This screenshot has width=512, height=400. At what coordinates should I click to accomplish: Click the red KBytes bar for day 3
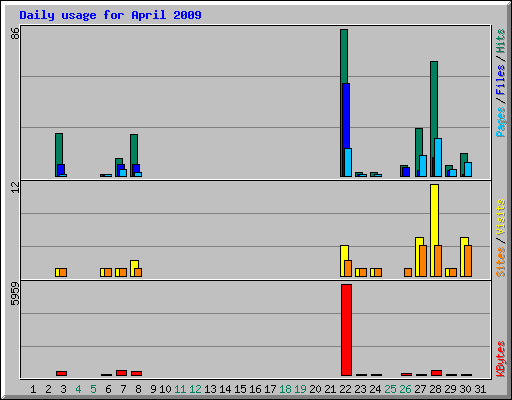point(61,373)
